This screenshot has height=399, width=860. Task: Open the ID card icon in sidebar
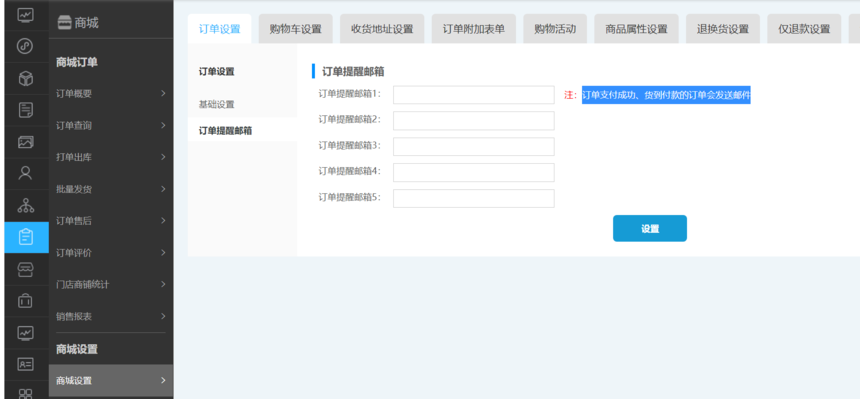26,364
